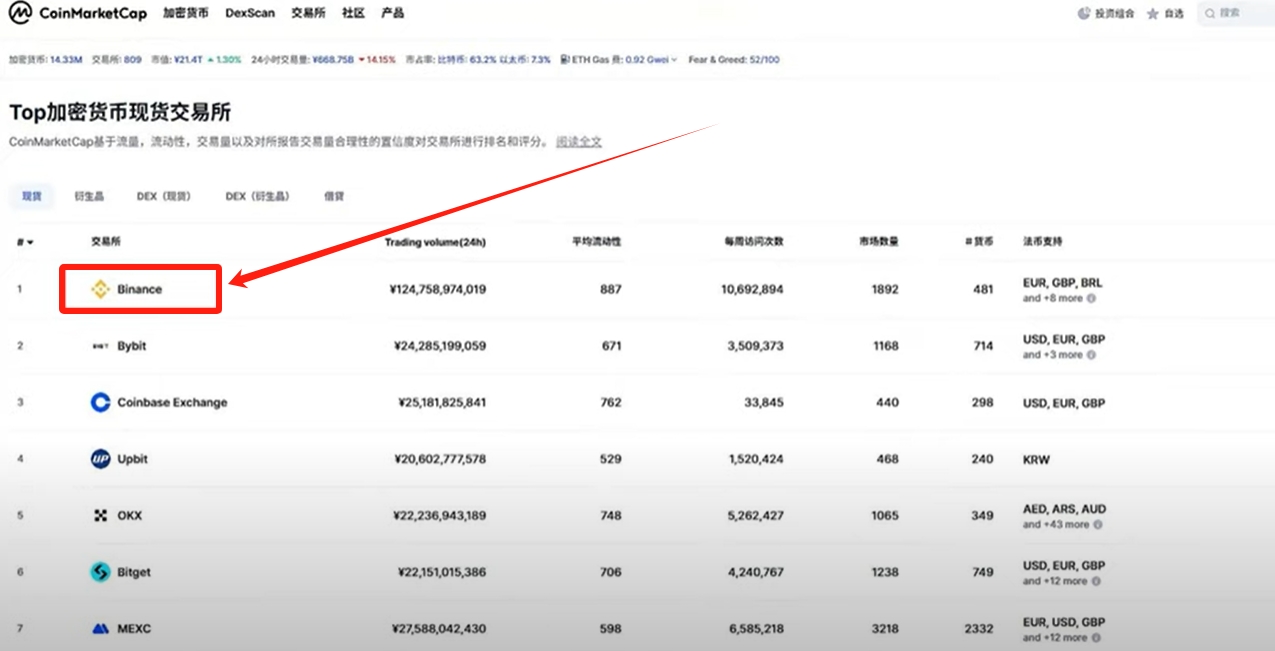
Task: Click Coinbase Exchange volume ¥25,181,825,841
Action: click(x=442, y=402)
